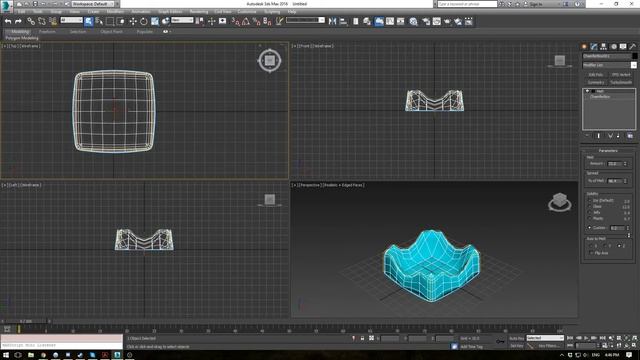The image size is (640, 360).
Task: Choose Bind to Space Warp icon
Action: tap(53, 21)
